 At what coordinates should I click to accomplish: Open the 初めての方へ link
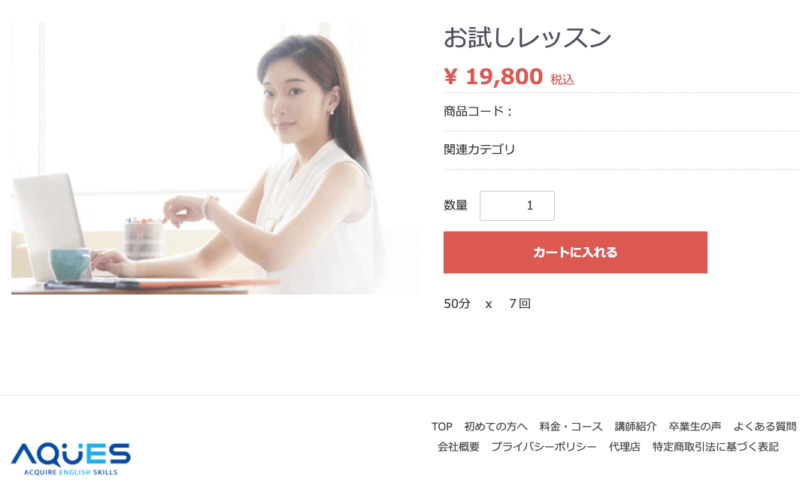[495, 426]
